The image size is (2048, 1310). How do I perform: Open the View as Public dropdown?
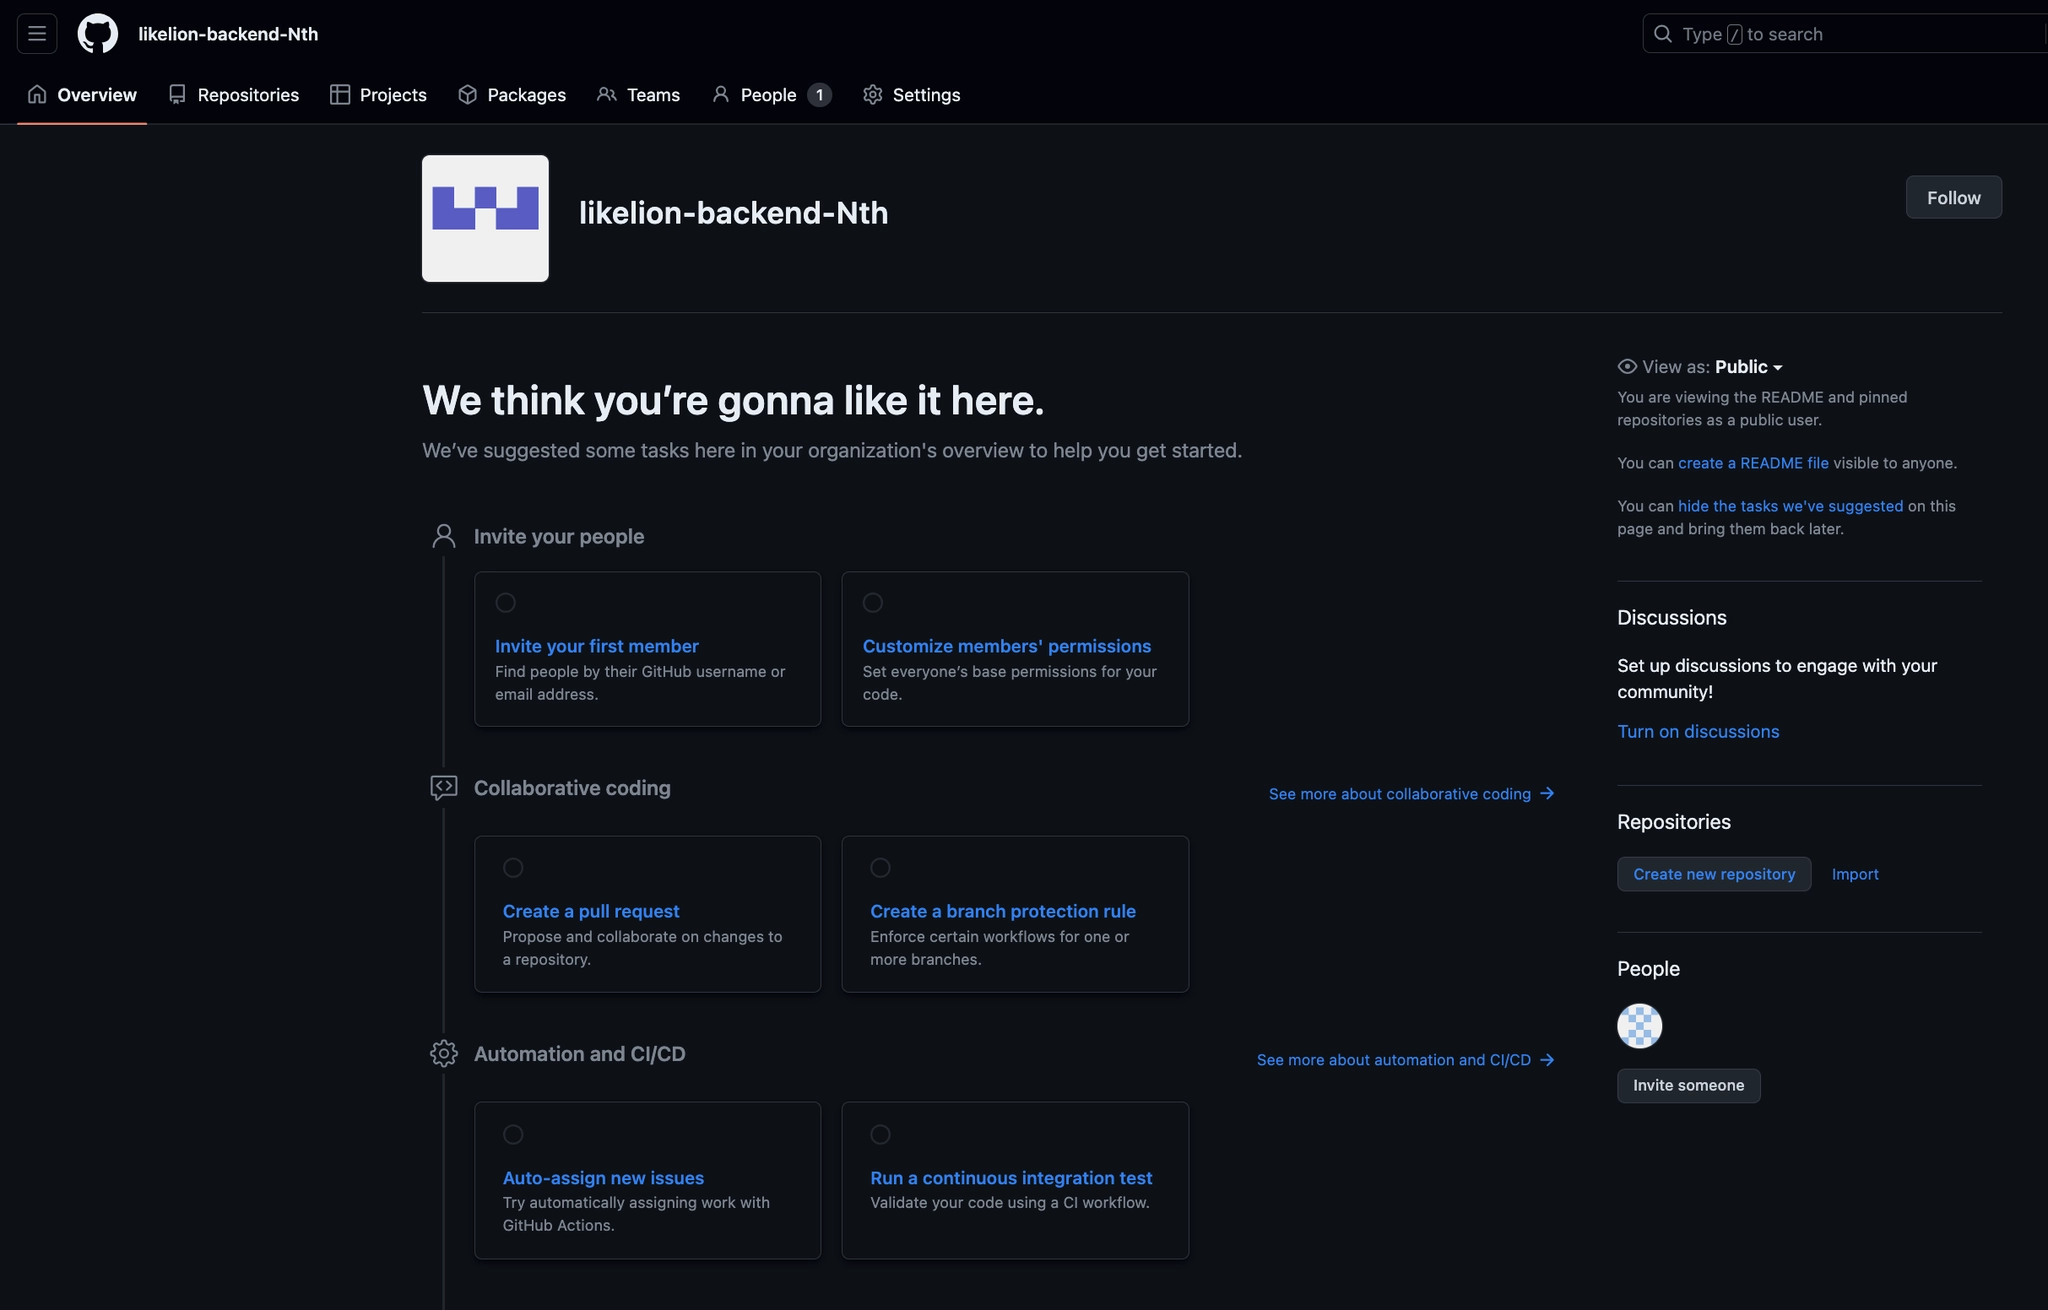coord(1748,367)
